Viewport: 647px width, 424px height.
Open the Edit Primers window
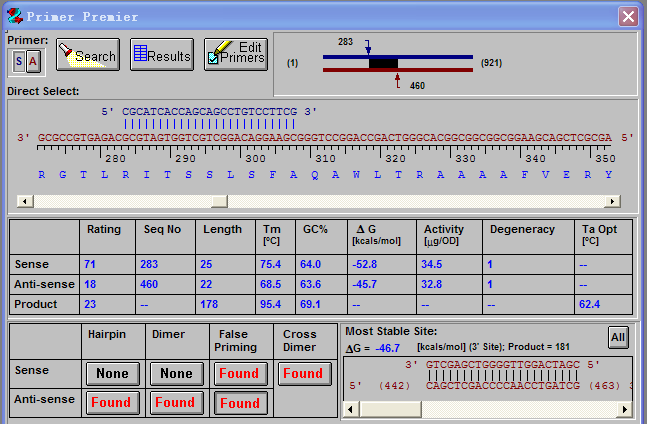pyautogui.click(x=236, y=55)
